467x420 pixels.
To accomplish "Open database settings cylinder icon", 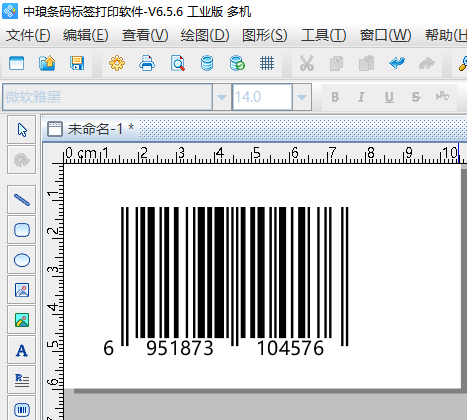I will point(207,63).
